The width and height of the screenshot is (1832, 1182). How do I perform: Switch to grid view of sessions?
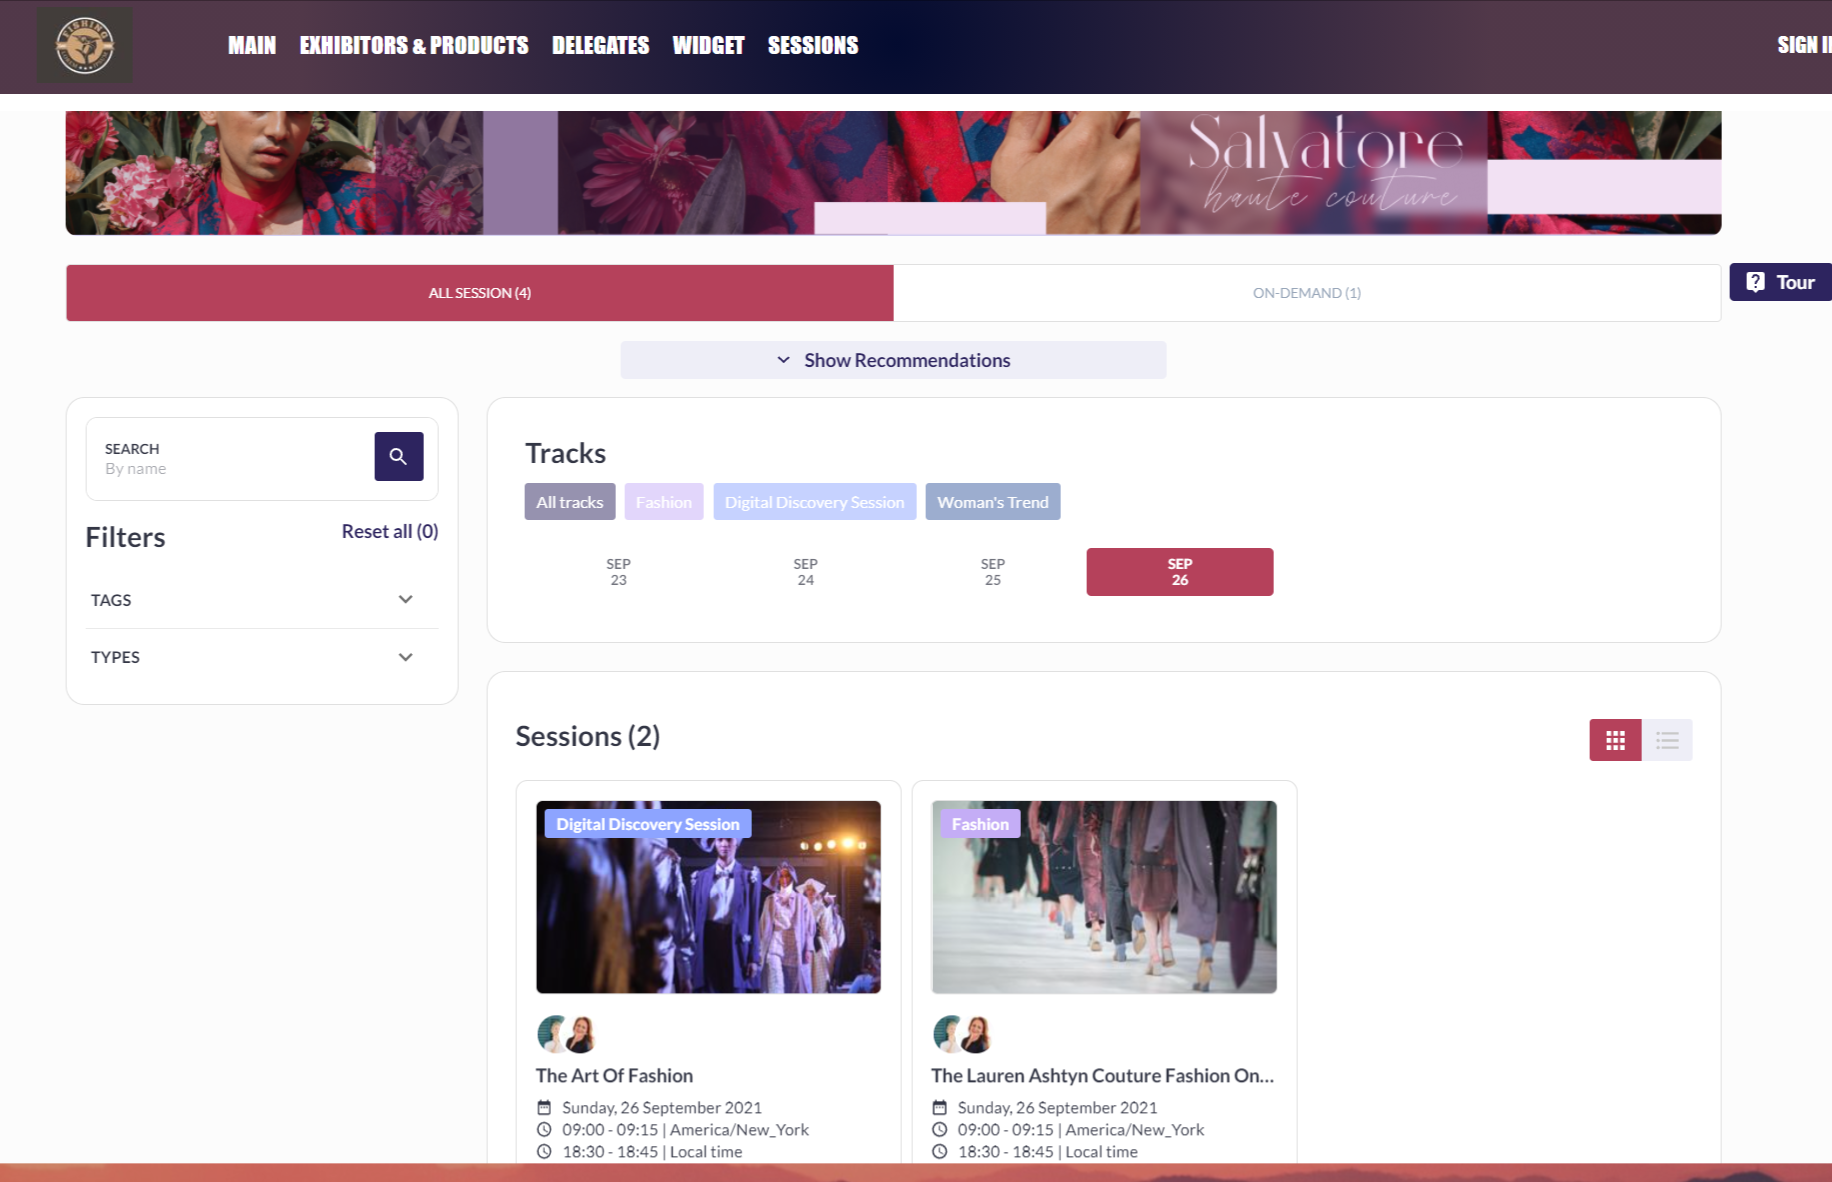pos(1615,740)
